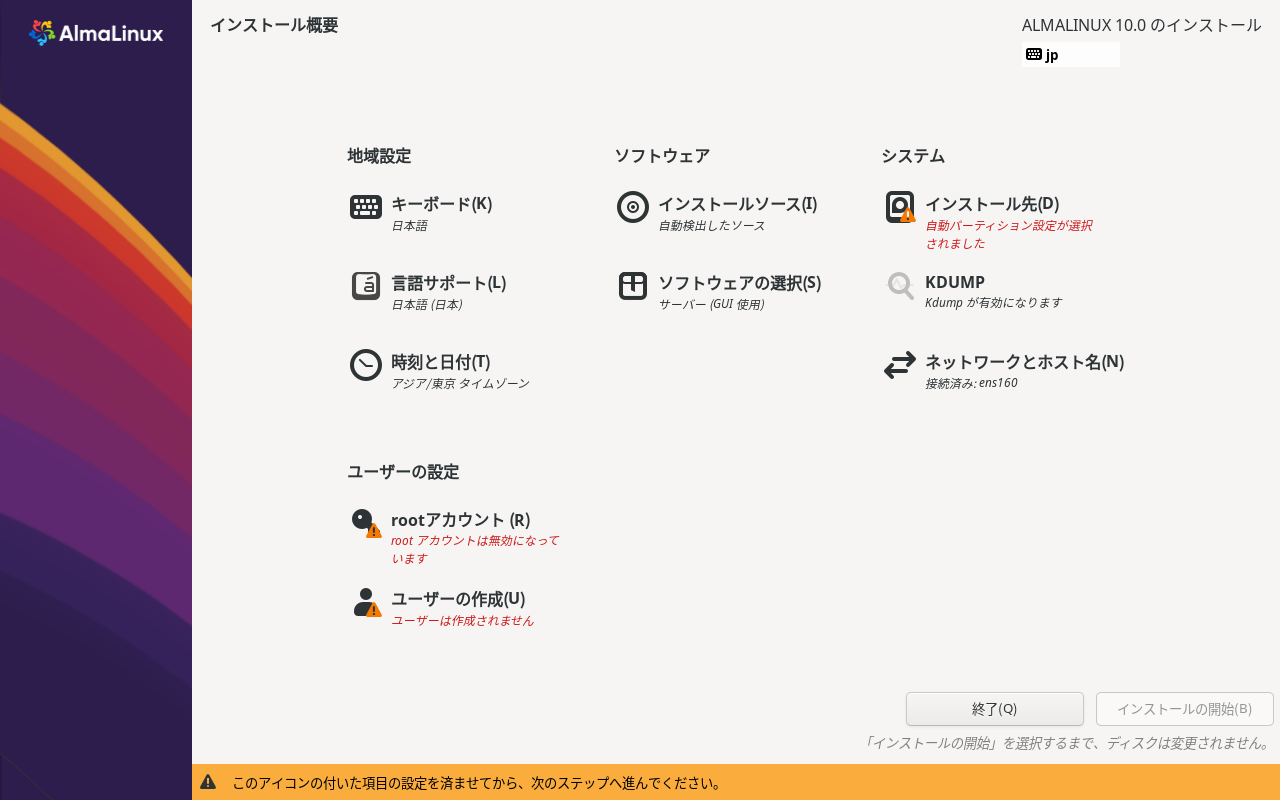Open the software selection icon
Image resolution: width=1280 pixels, height=800 pixels.
[x=633, y=286]
